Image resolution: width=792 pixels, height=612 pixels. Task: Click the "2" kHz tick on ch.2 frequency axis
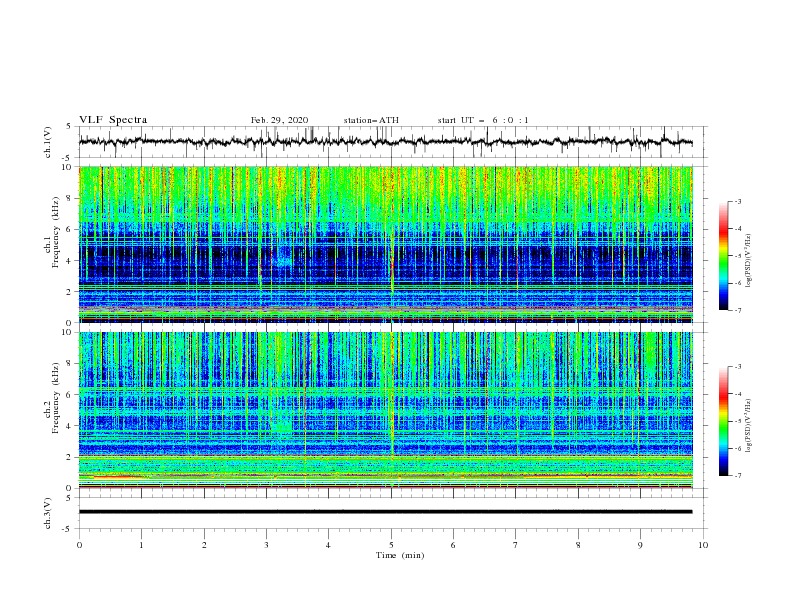pos(69,457)
